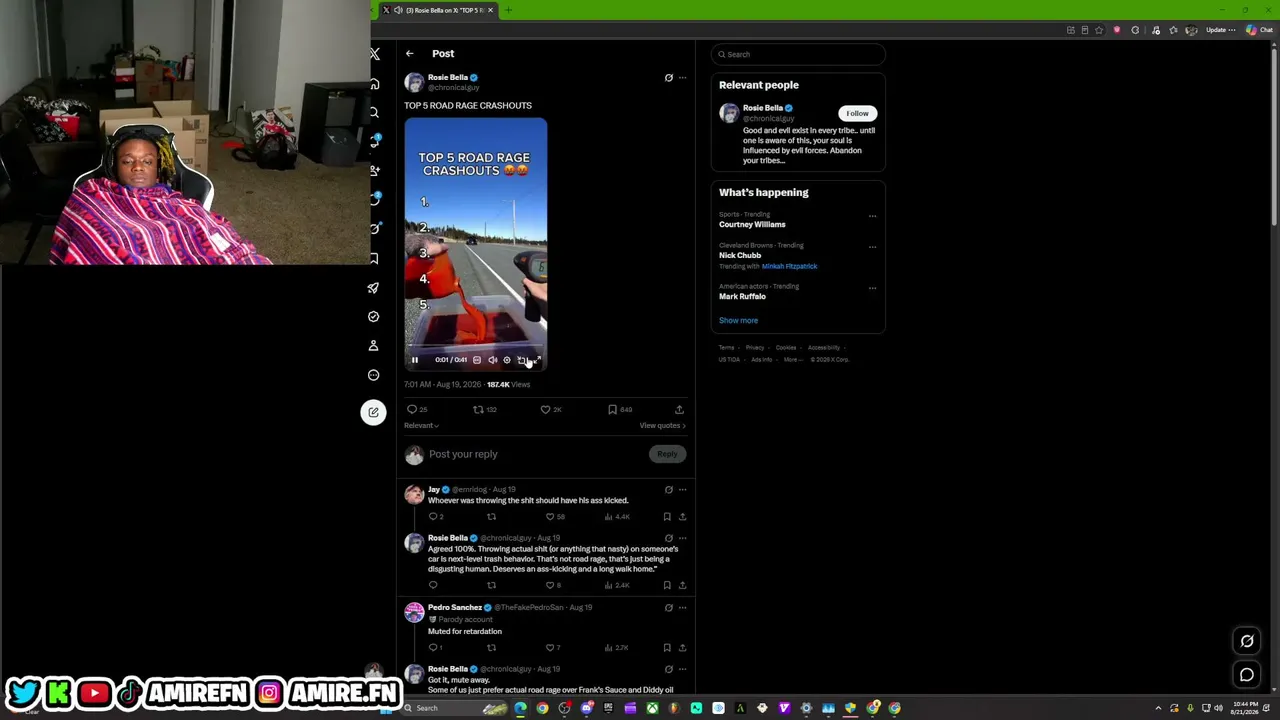Reply to the main post via comment icon
This screenshot has width=1280, height=720.
412,409
